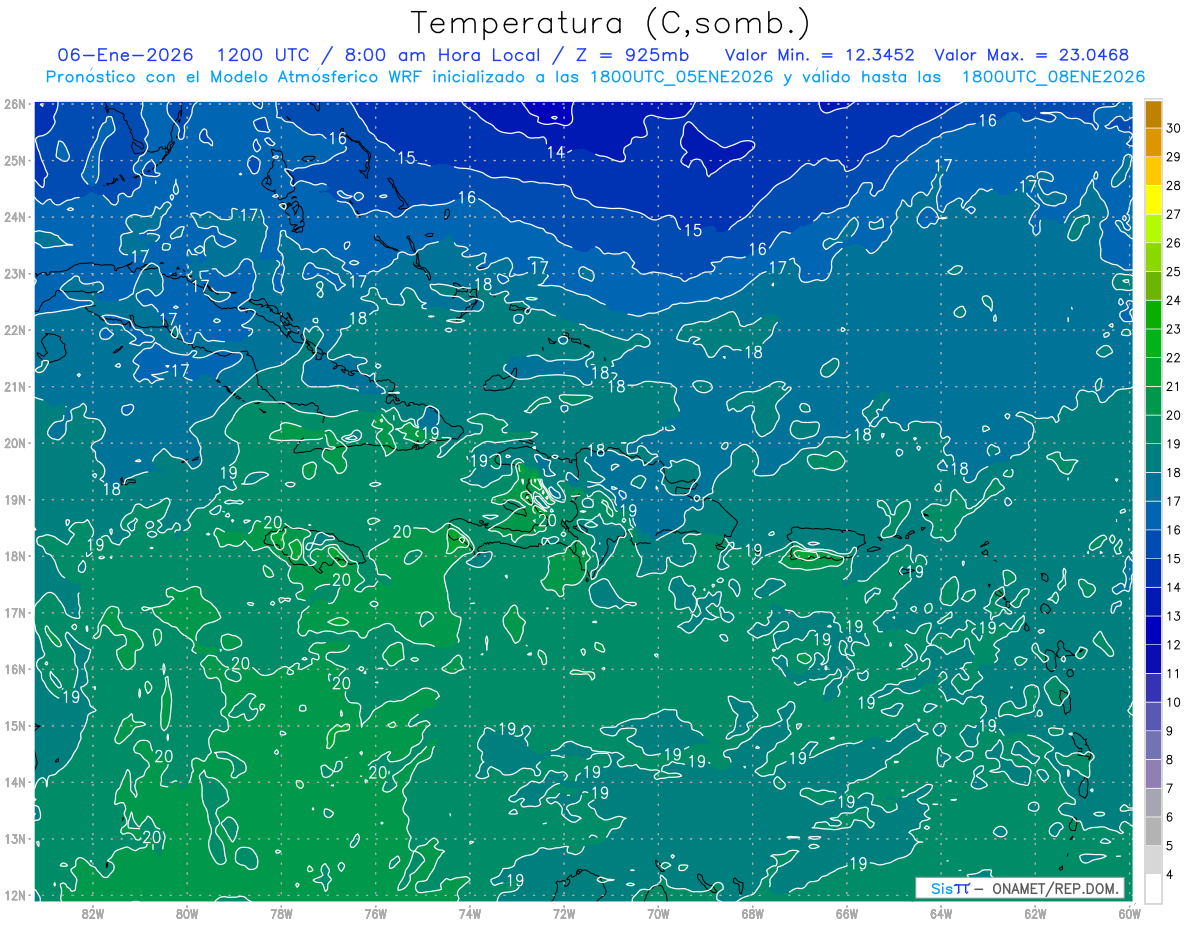The height and width of the screenshot is (927, 1200).
Task: Click the '64W' longitude axis label
Action: coord(941,913)
